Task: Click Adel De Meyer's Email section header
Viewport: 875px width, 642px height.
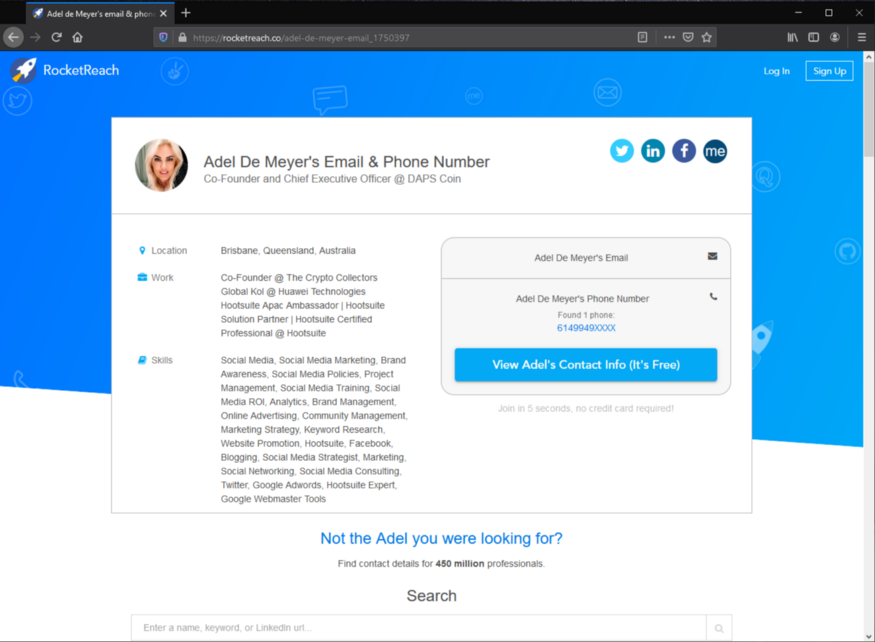Action: tap(581, 258)
